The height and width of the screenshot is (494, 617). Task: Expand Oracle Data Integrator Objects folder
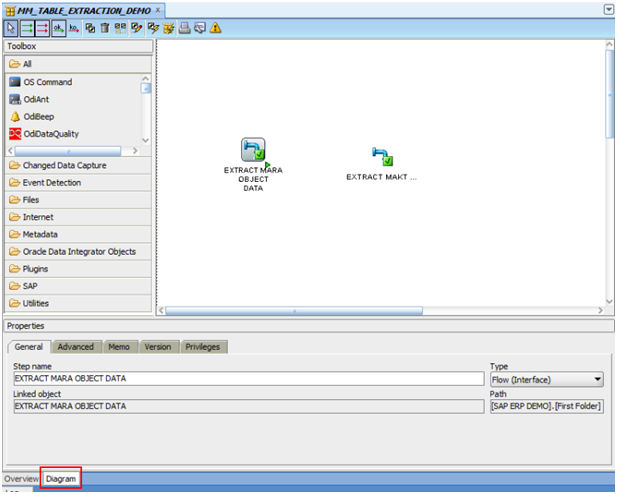point(78,252)
